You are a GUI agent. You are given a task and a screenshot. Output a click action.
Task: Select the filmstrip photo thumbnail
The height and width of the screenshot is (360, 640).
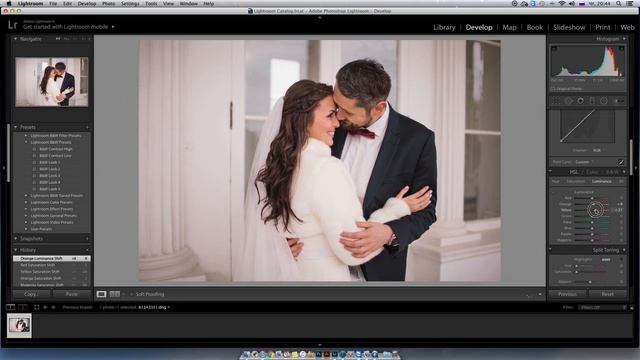click(x=19, y=325)
